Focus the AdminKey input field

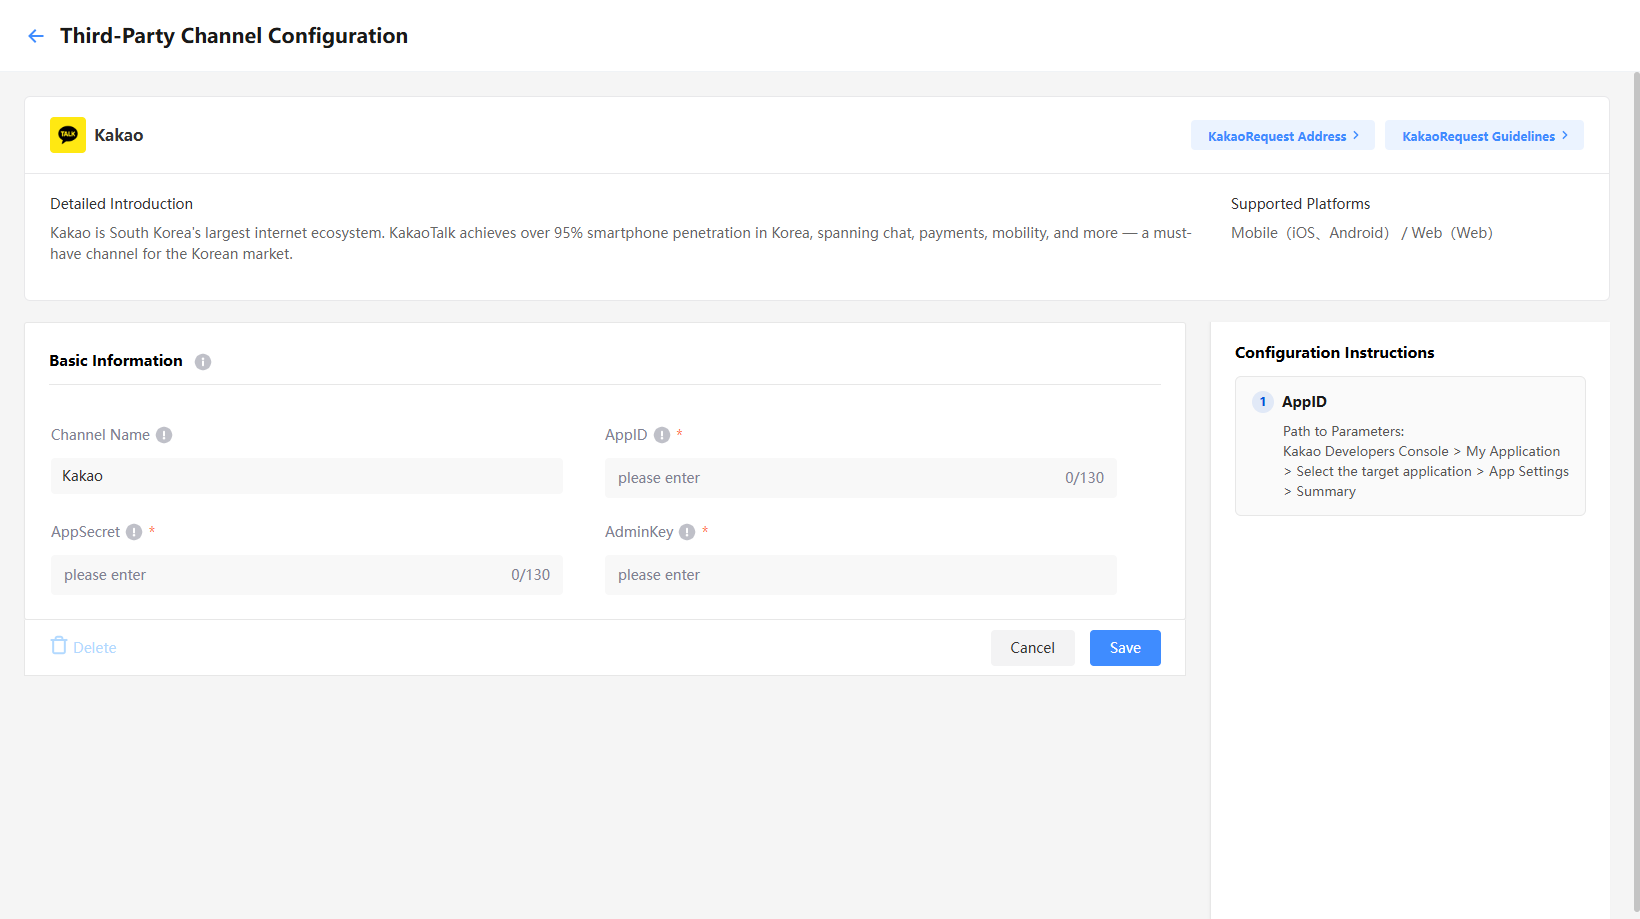pos(861,575)
